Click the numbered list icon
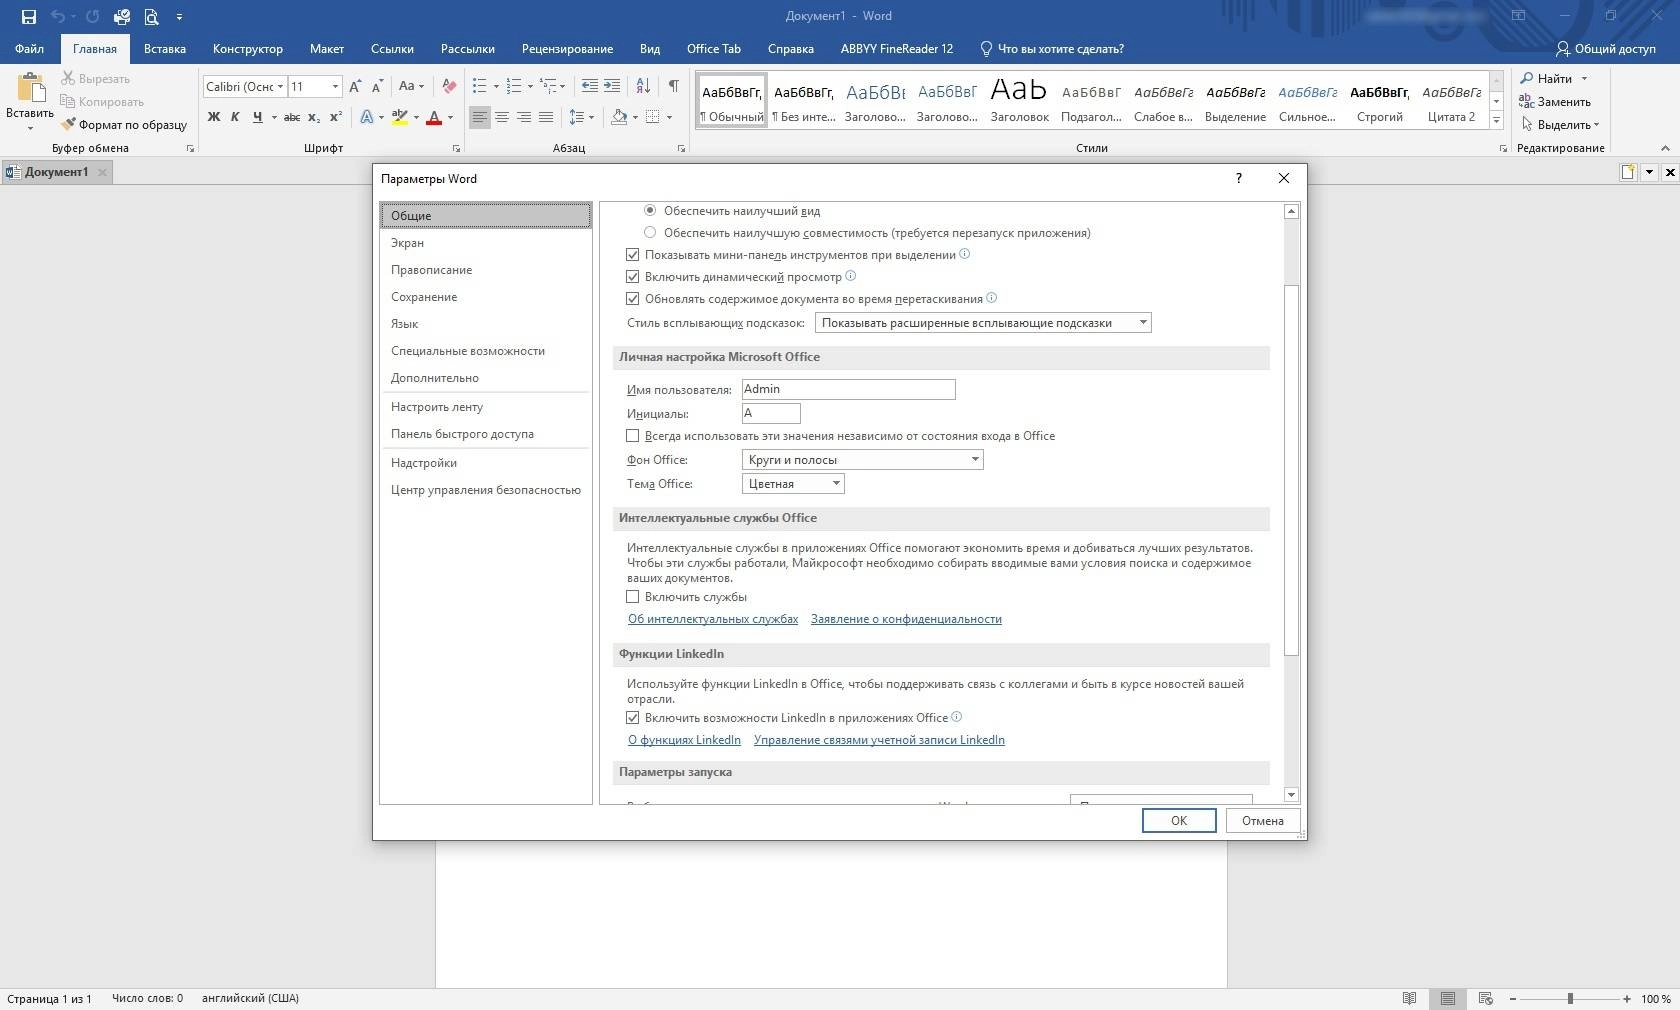The image size is (1680, 1010). tap(514, 87)
